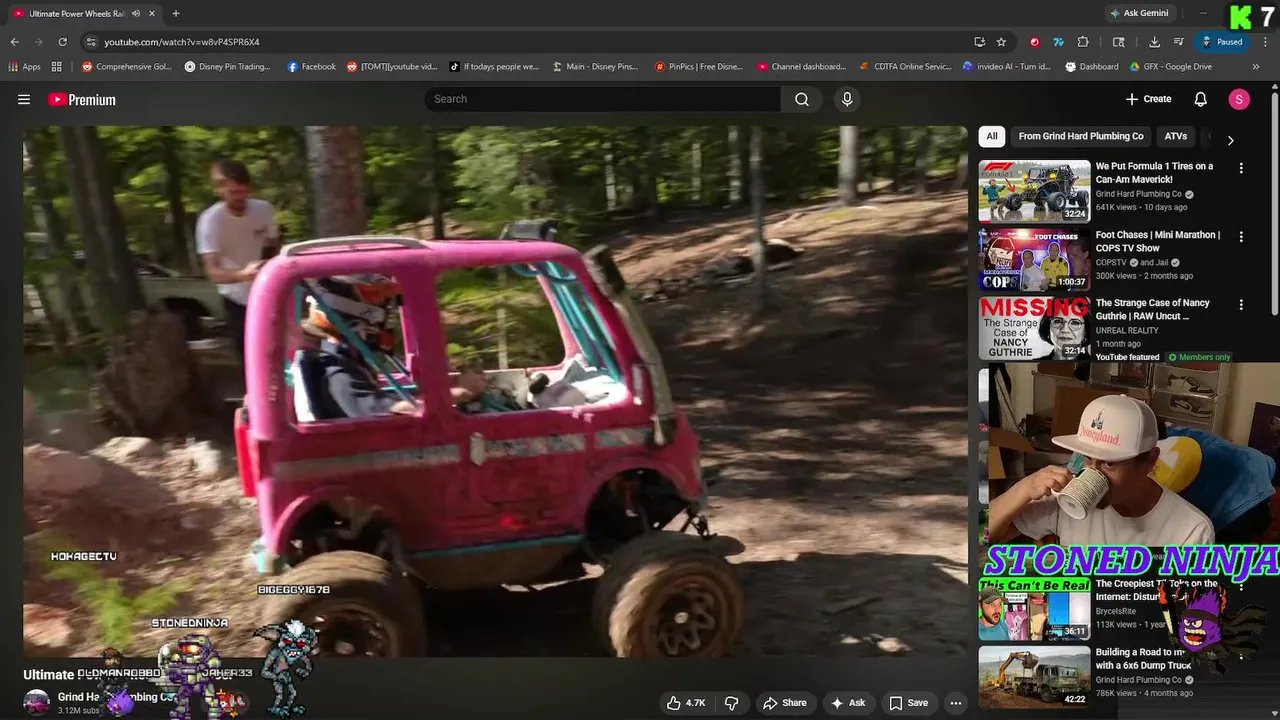Open the red circular extension icon

(1034, 42)
